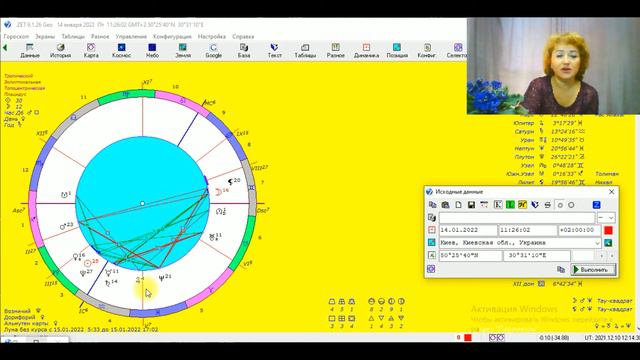Click the blank new document icon in dialog
This screenshot has height=360, width=640.
pyautogui.click(x=458, y=205)
